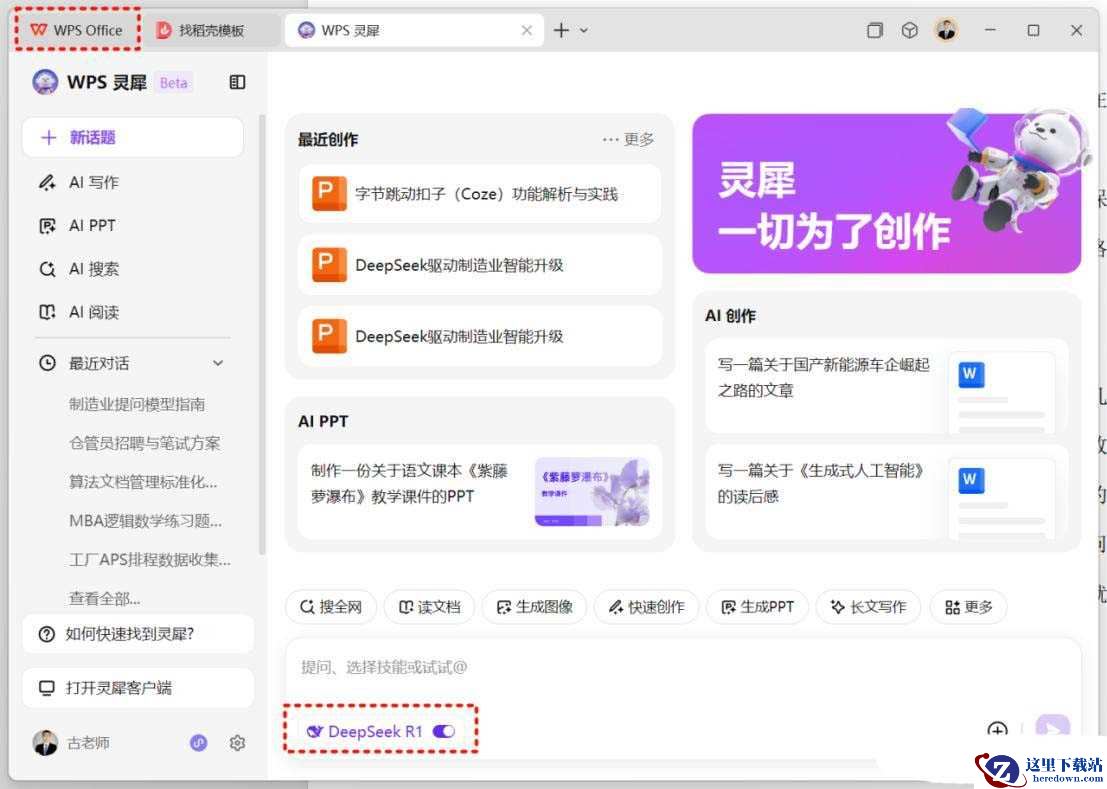Click the WPS 灵犀 logo icon
Image resolution: width=1107 pixels, height=789 pixels.
(45, 83)
